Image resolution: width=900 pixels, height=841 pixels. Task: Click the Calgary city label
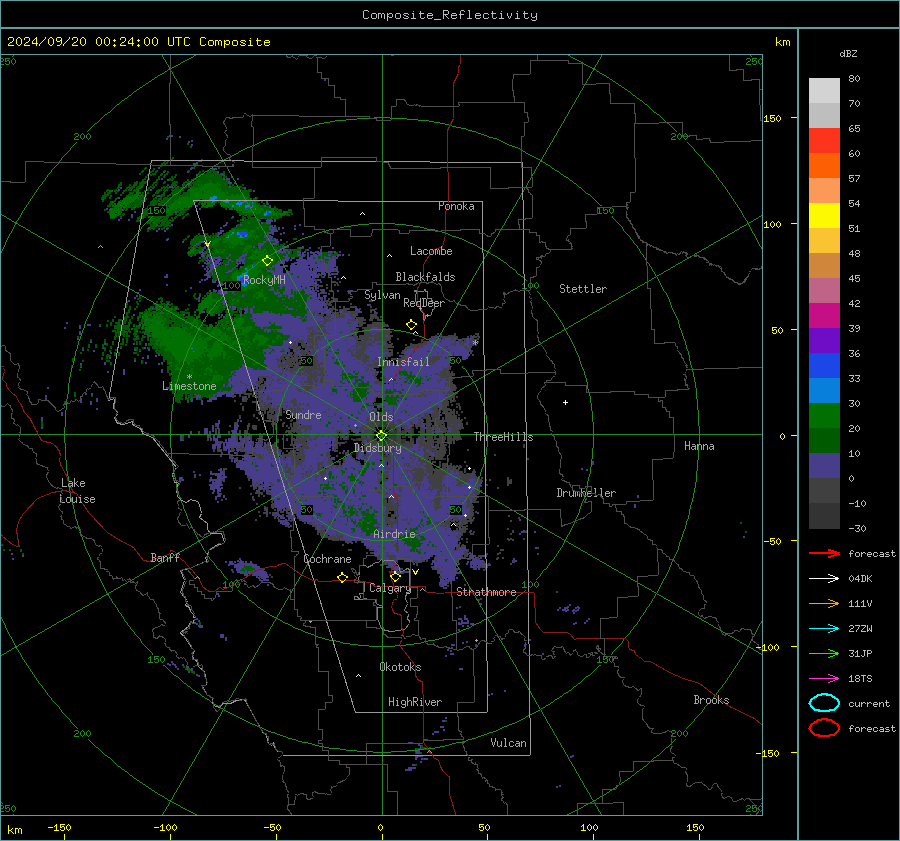click(x=390, y=588)
